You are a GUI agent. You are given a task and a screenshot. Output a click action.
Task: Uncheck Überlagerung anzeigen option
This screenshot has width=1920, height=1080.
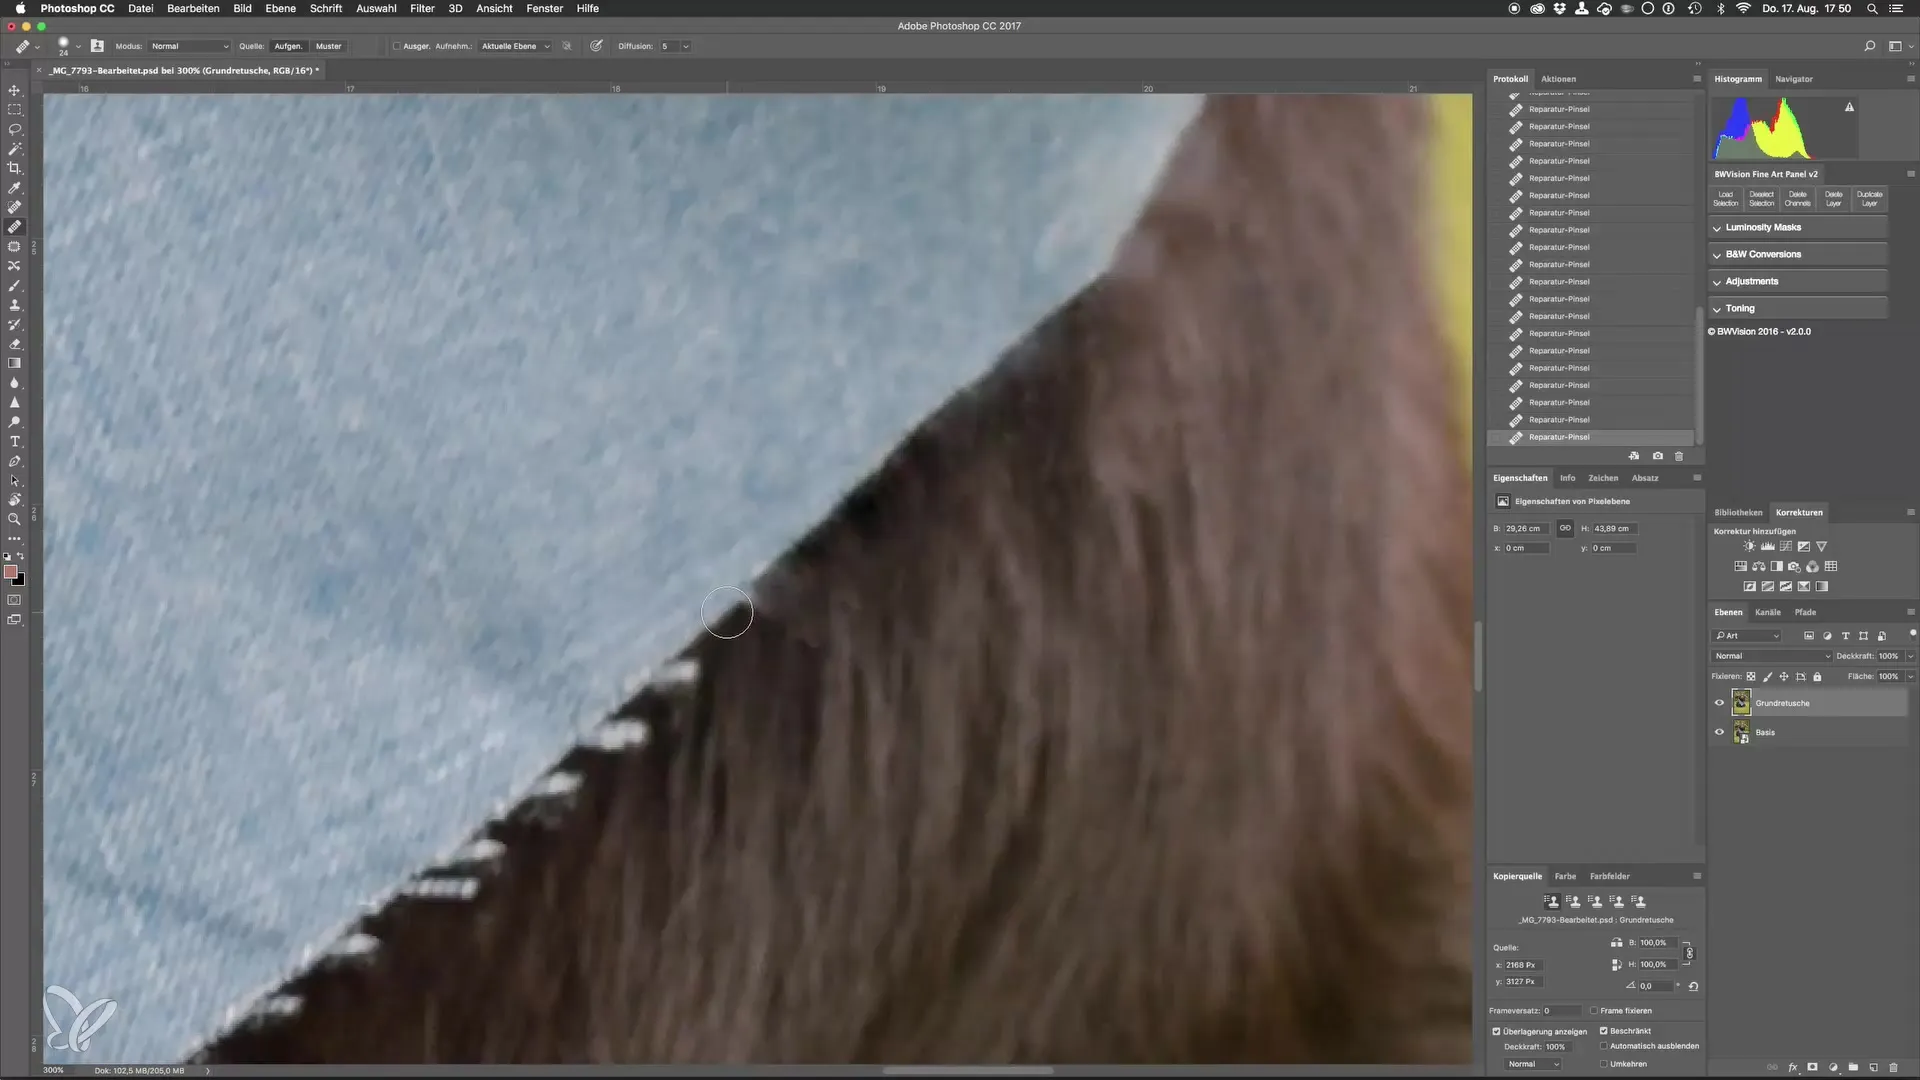click(x=1497, y=1031)
